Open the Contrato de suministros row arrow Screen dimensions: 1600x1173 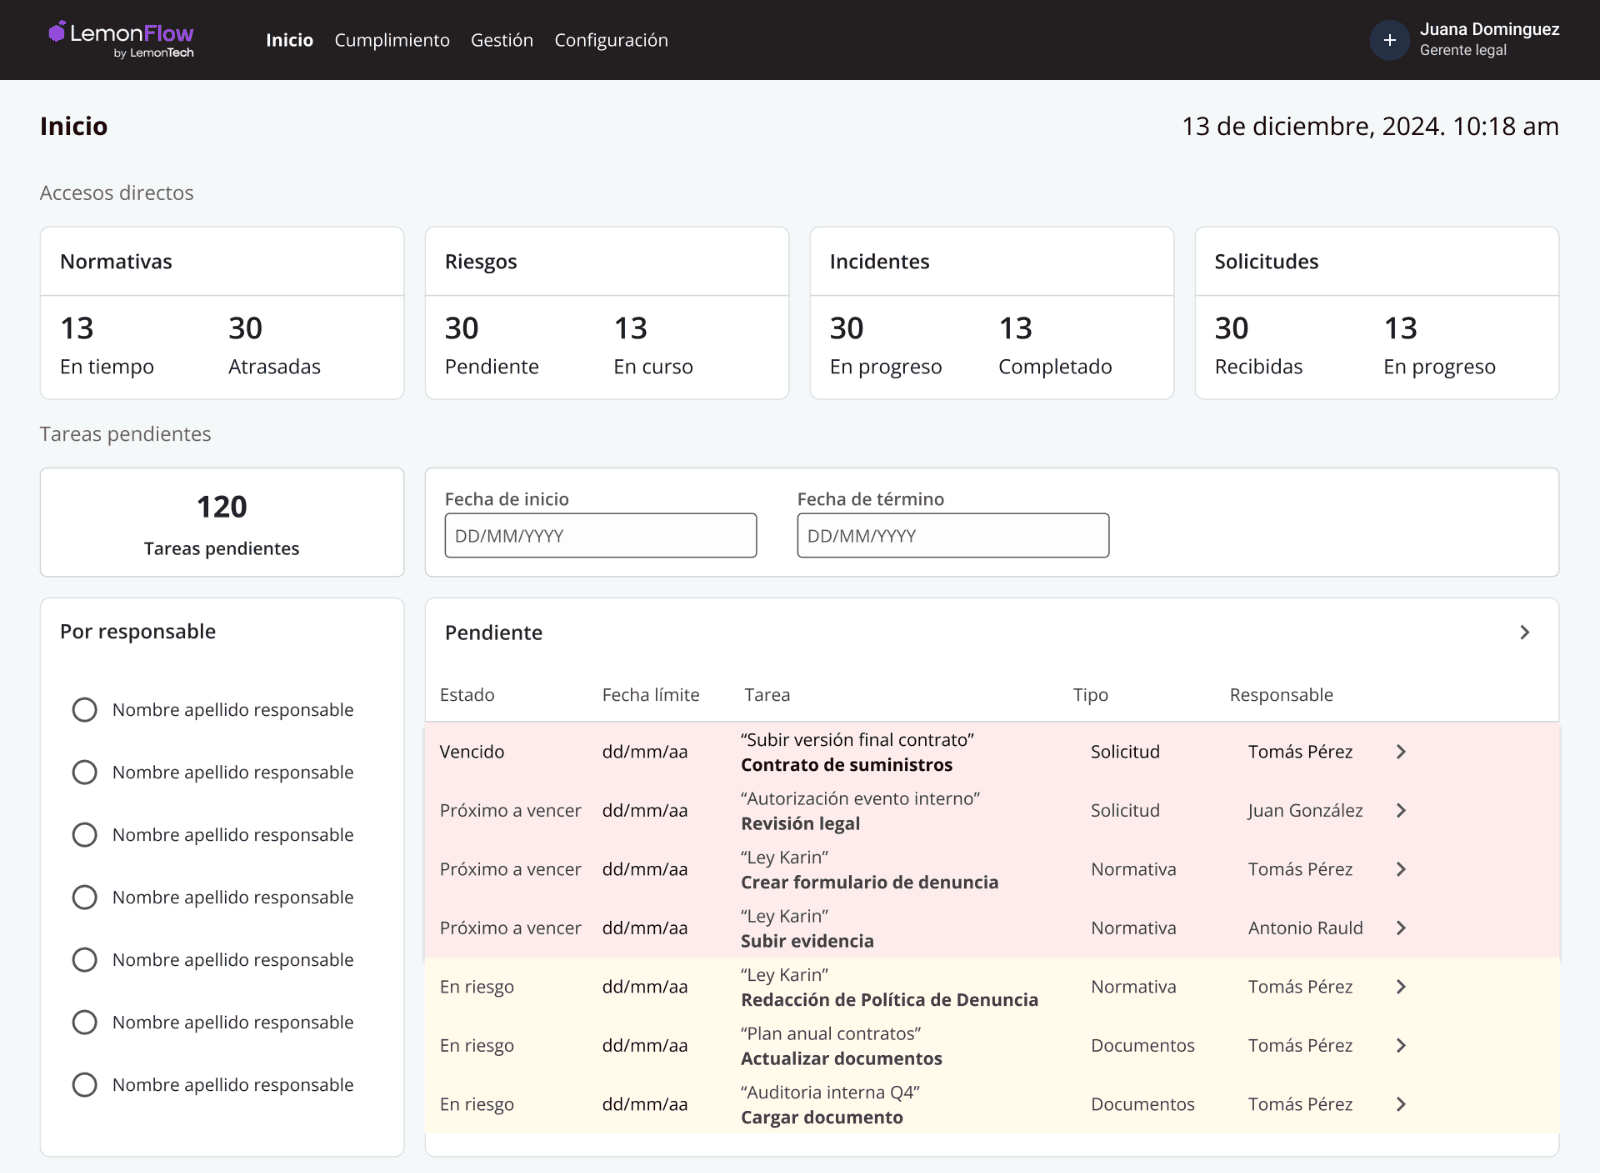tap(1401, 752)
